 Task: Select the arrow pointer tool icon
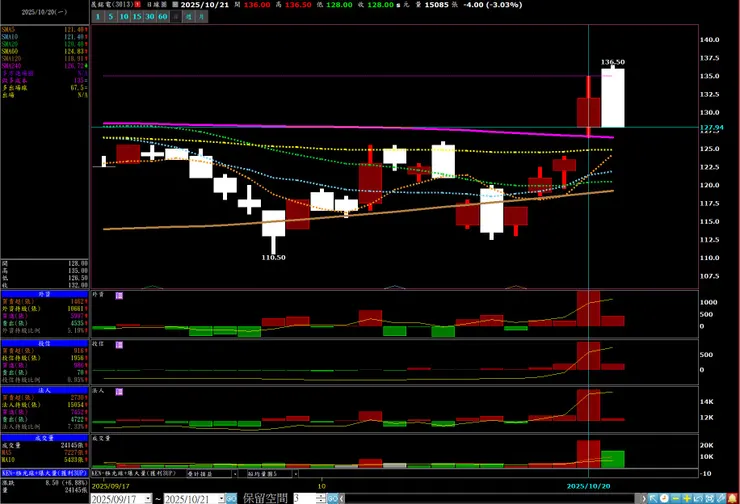tap(653, 498)
